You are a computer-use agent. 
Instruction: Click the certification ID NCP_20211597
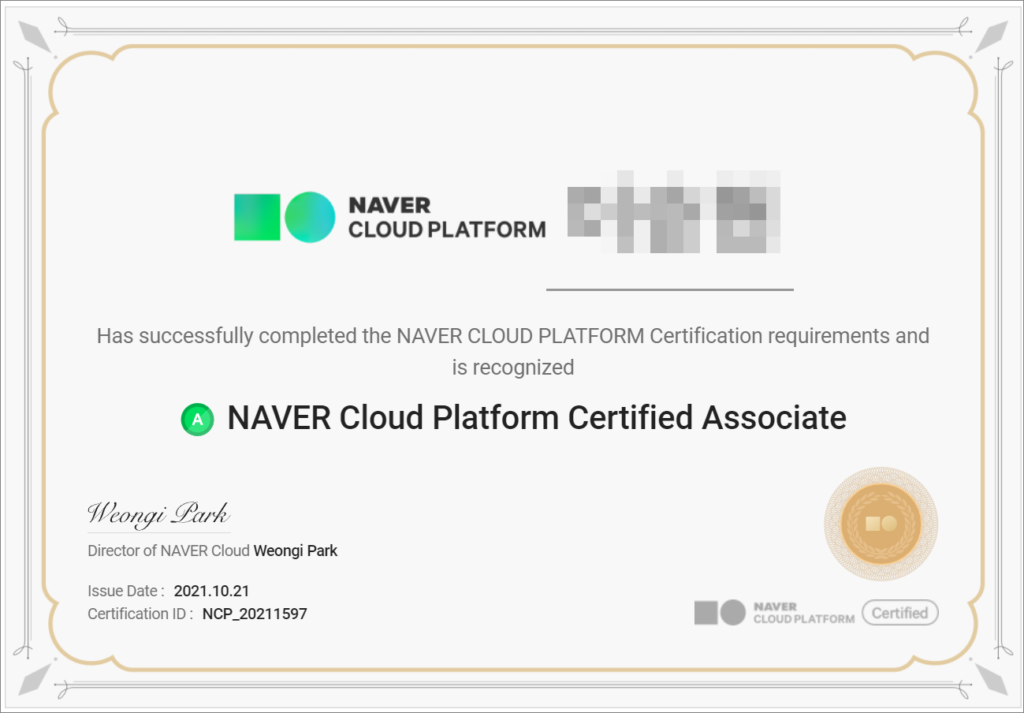[254, 614]
